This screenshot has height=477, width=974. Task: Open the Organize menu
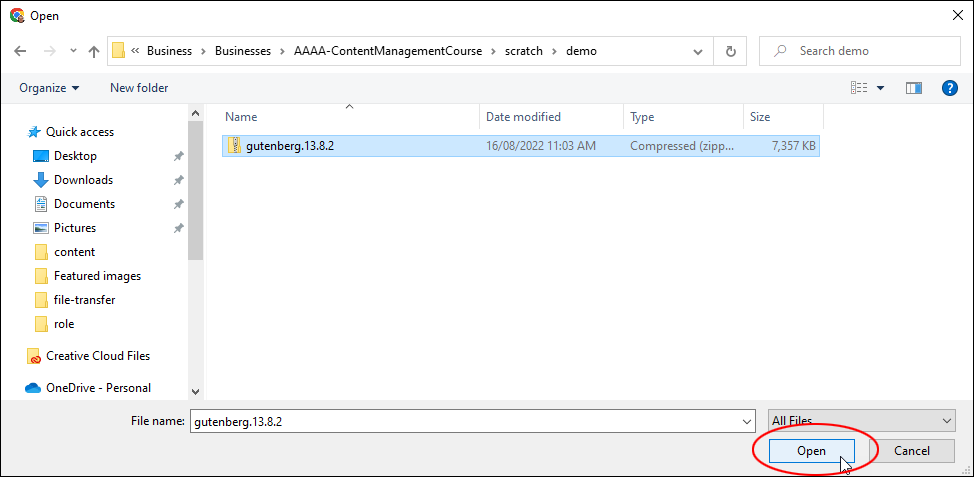pos(49,88)
